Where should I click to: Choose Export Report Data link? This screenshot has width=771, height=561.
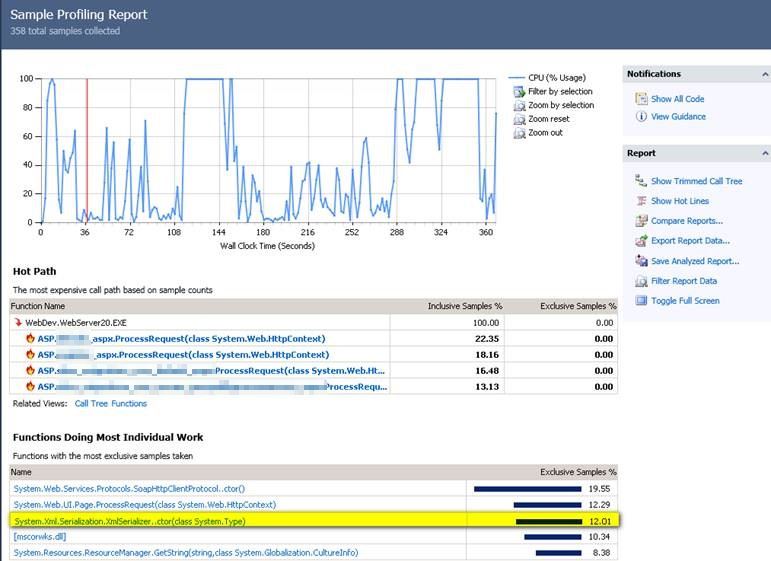click(690, 241)
